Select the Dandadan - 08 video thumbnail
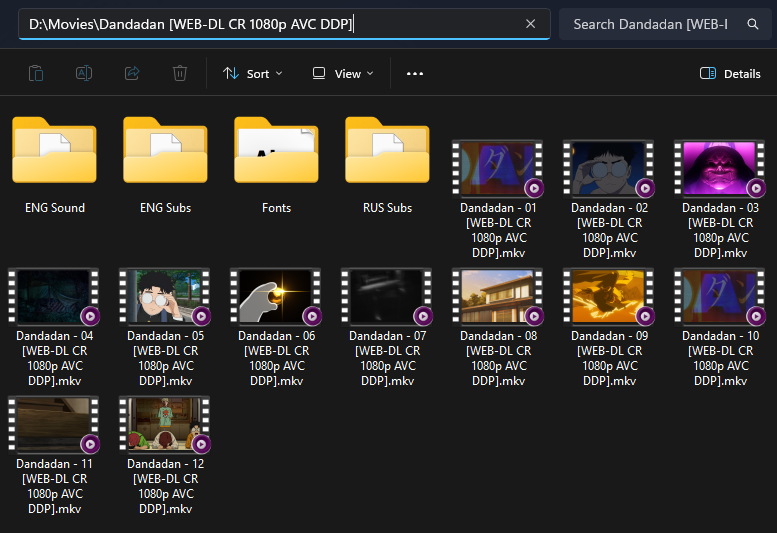The image size is (777, 533). [x=498, y=296]
